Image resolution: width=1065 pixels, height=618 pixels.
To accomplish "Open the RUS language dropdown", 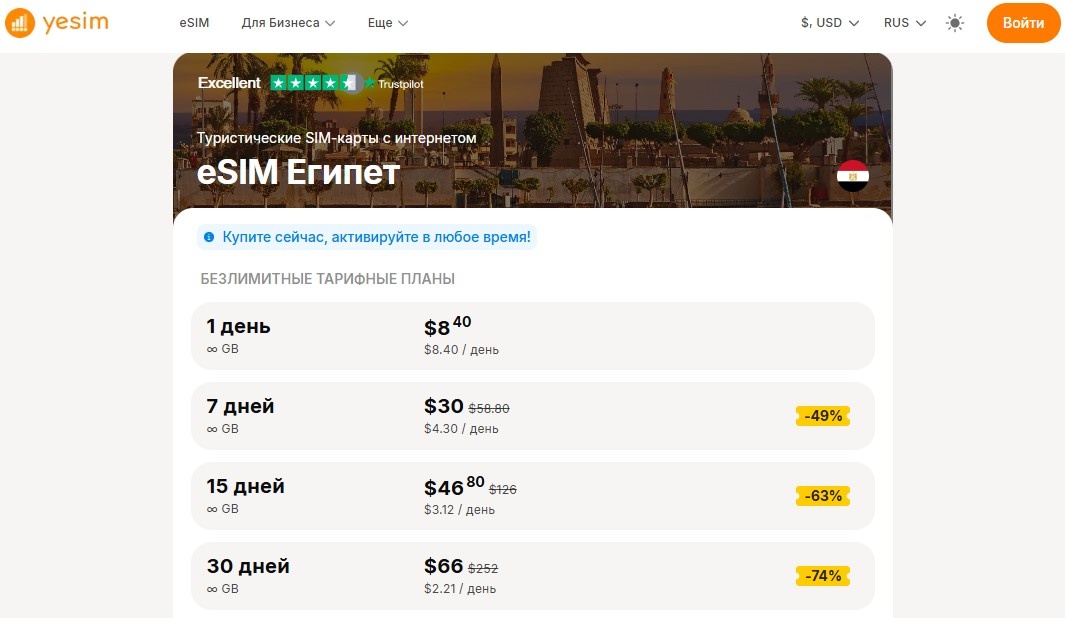I will pyautogui.click(x=903, y=21).
